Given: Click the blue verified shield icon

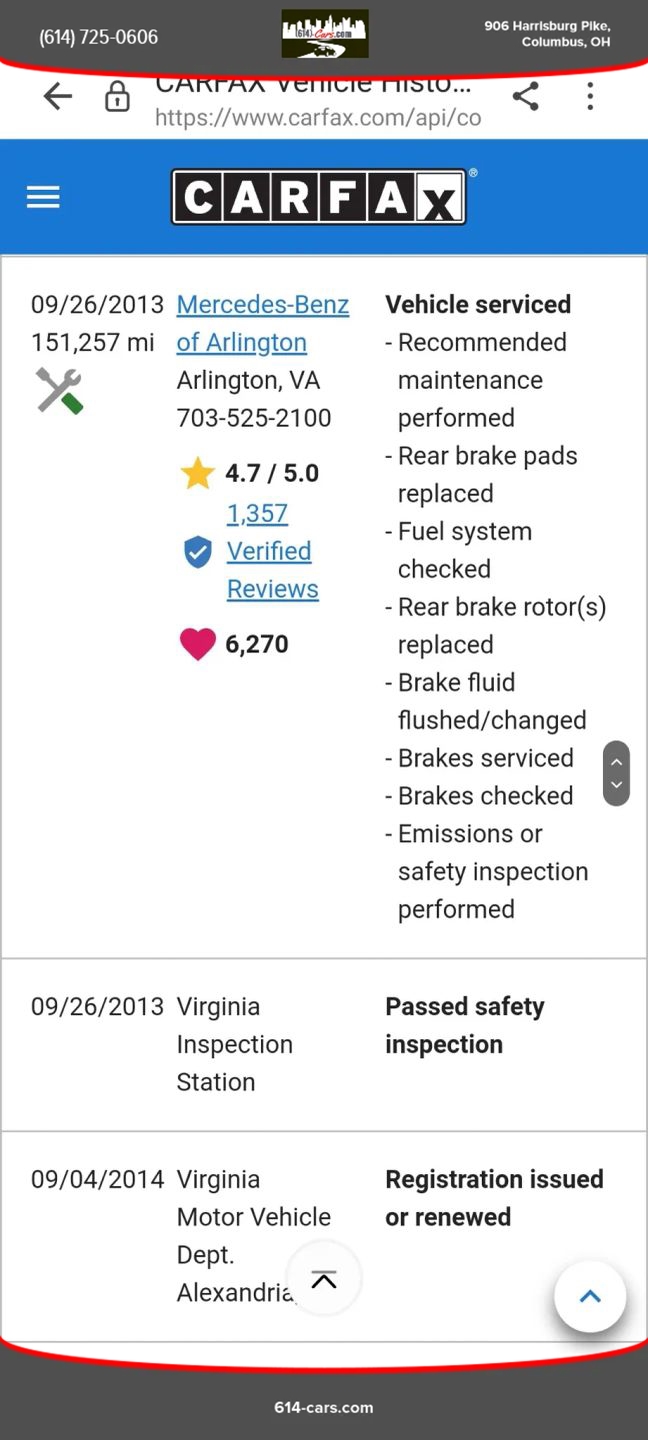Looking at the screenshot, I should (198, 552).
